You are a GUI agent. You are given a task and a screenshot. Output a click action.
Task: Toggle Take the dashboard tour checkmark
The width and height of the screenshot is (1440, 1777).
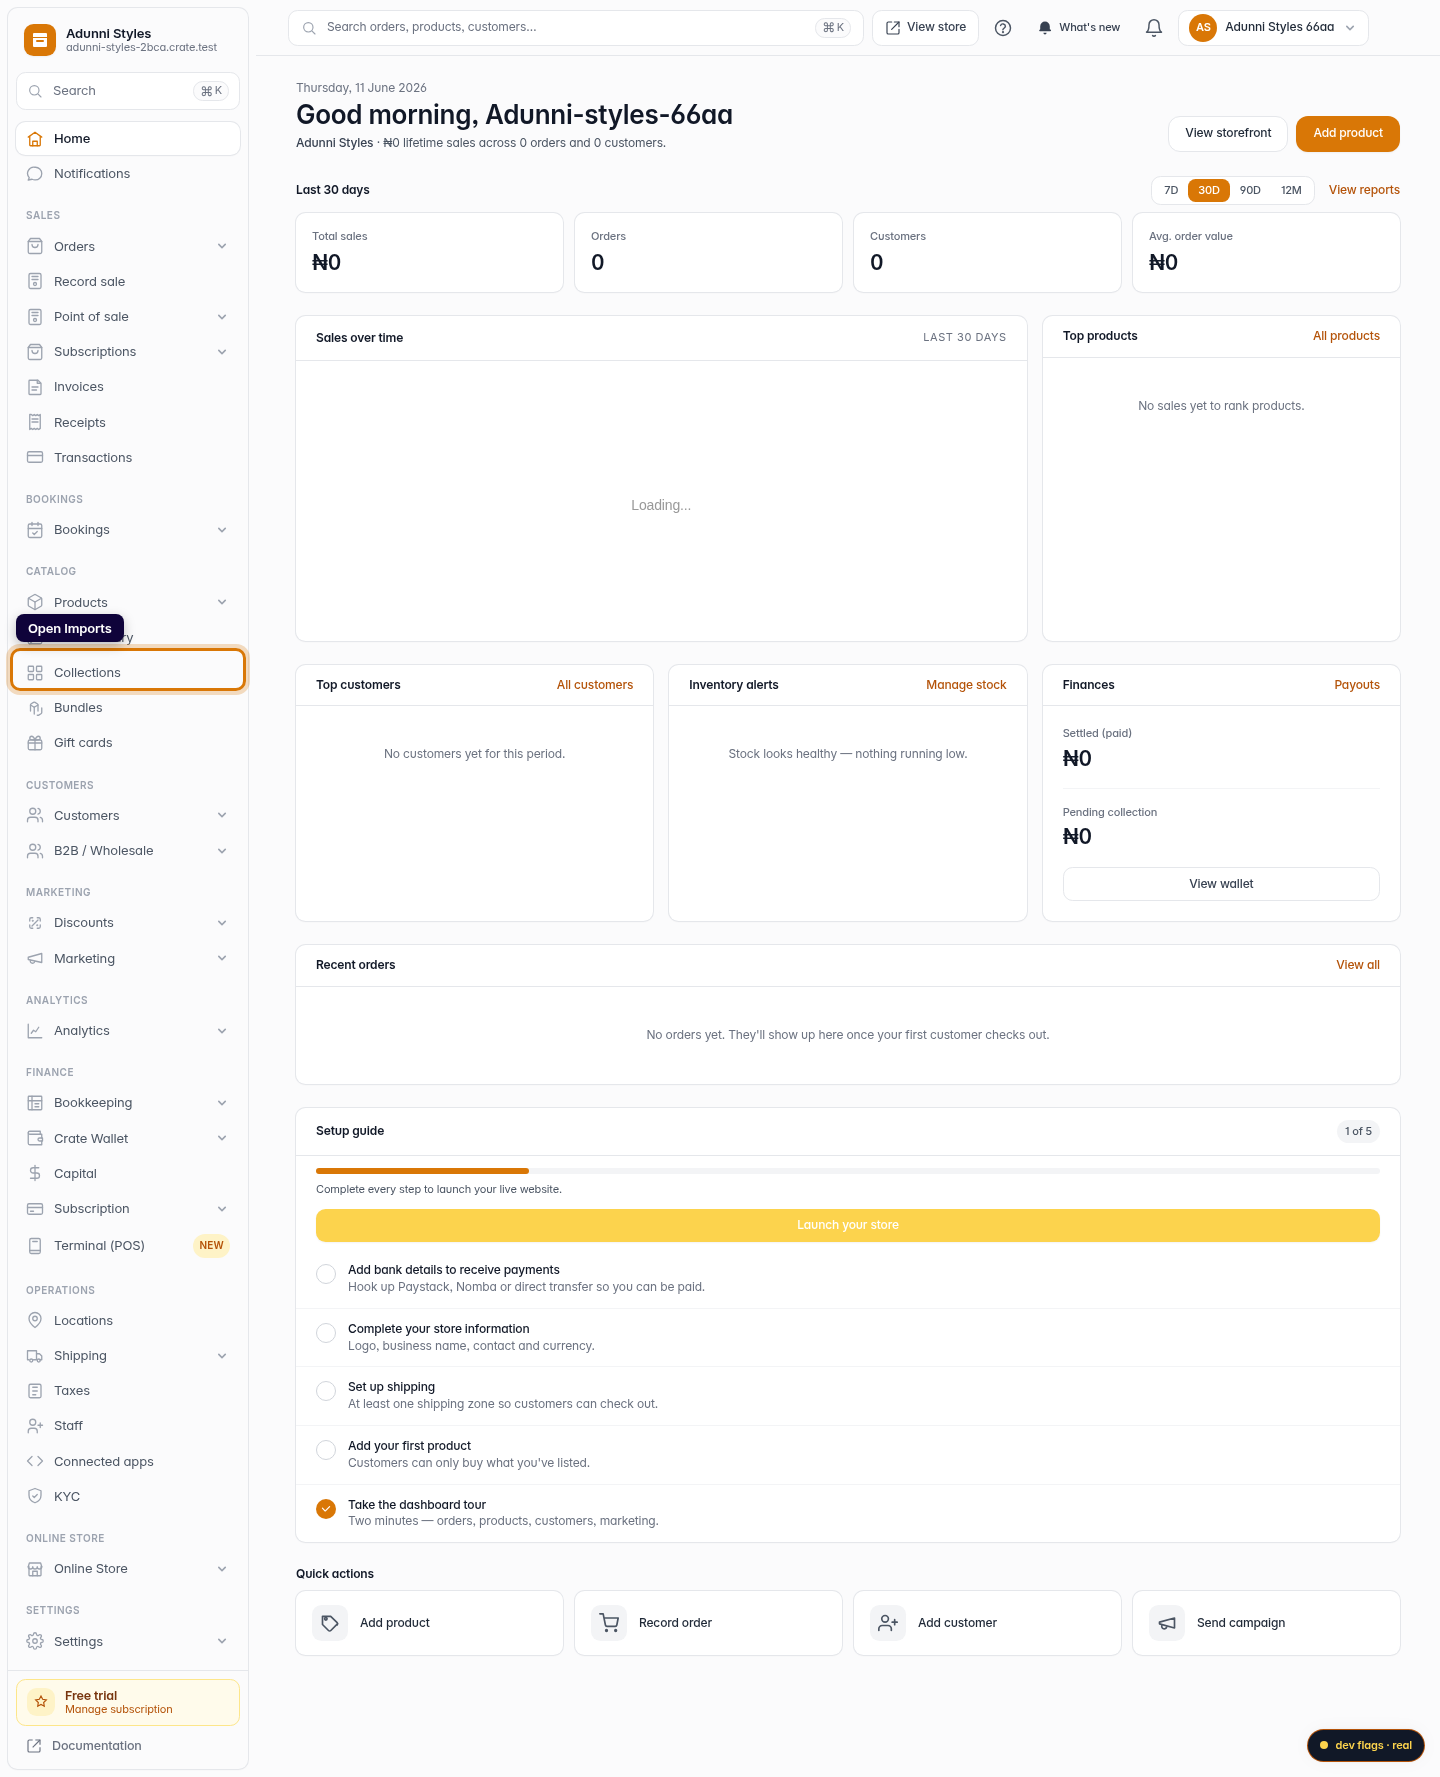tap(326, 1509)
